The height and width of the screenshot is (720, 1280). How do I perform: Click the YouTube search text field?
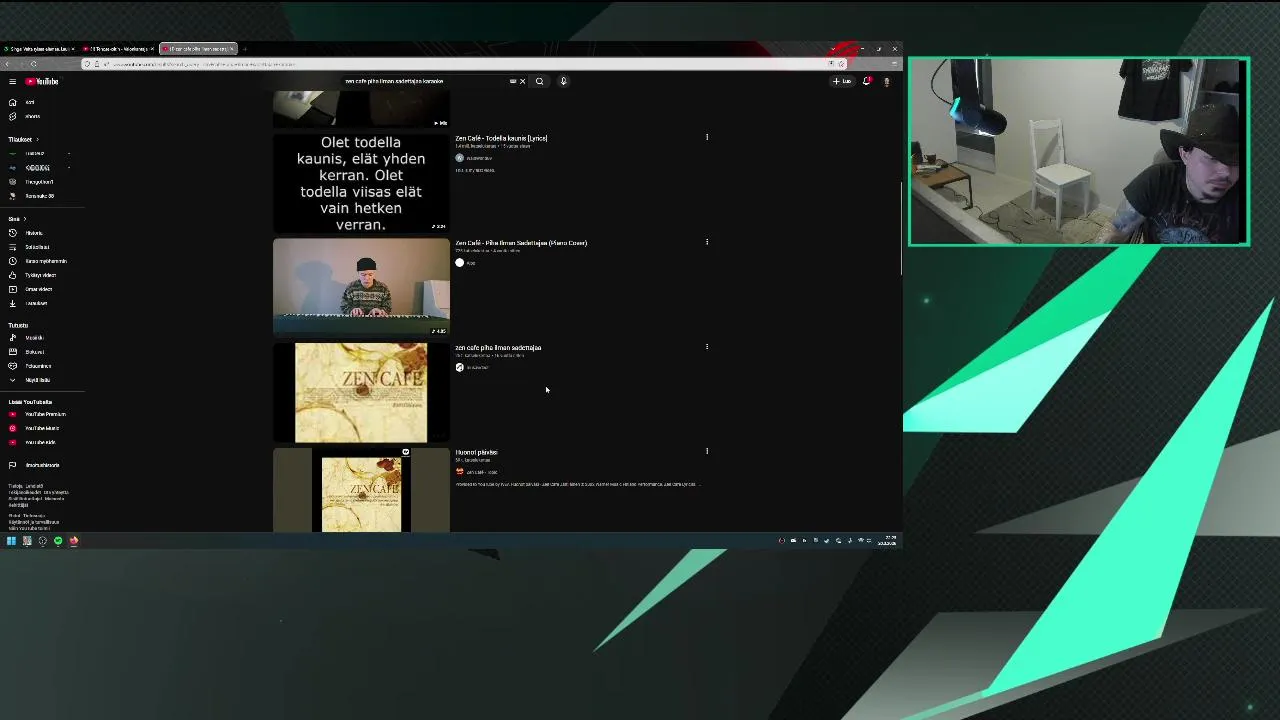[425, 81]
